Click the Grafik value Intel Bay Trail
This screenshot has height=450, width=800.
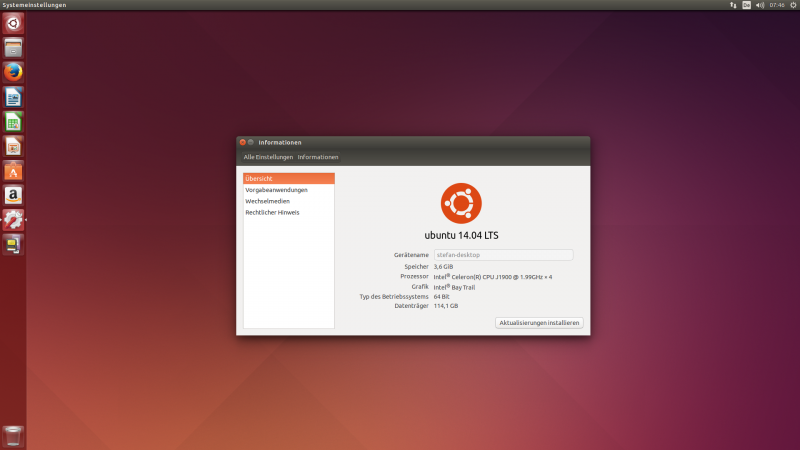point(454,287)
